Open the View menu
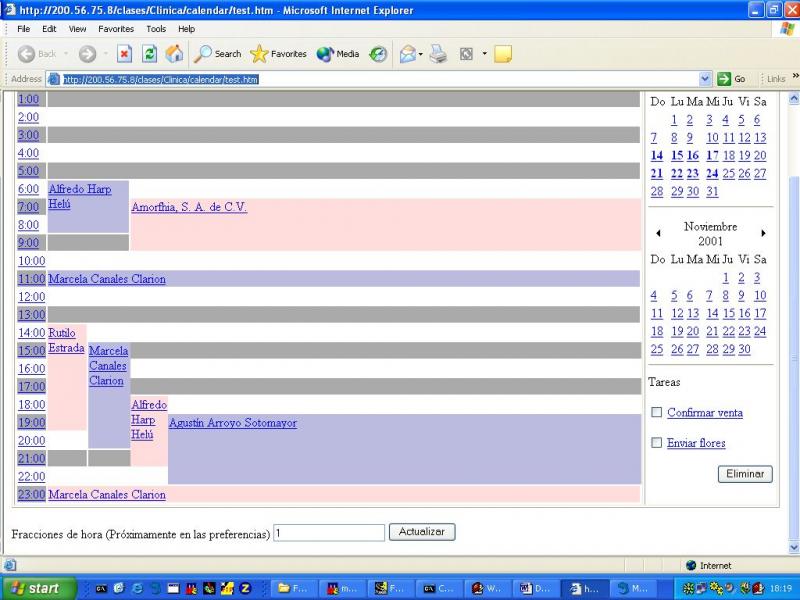Screen dimensions: 800x600 click(77, 29)
